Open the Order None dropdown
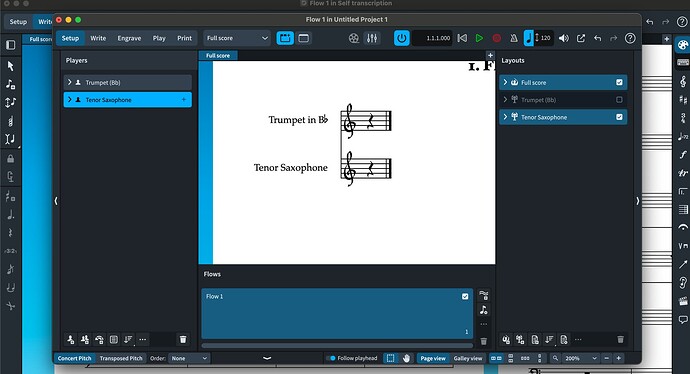This screenshot has height=374, width=690. (189, 358)
